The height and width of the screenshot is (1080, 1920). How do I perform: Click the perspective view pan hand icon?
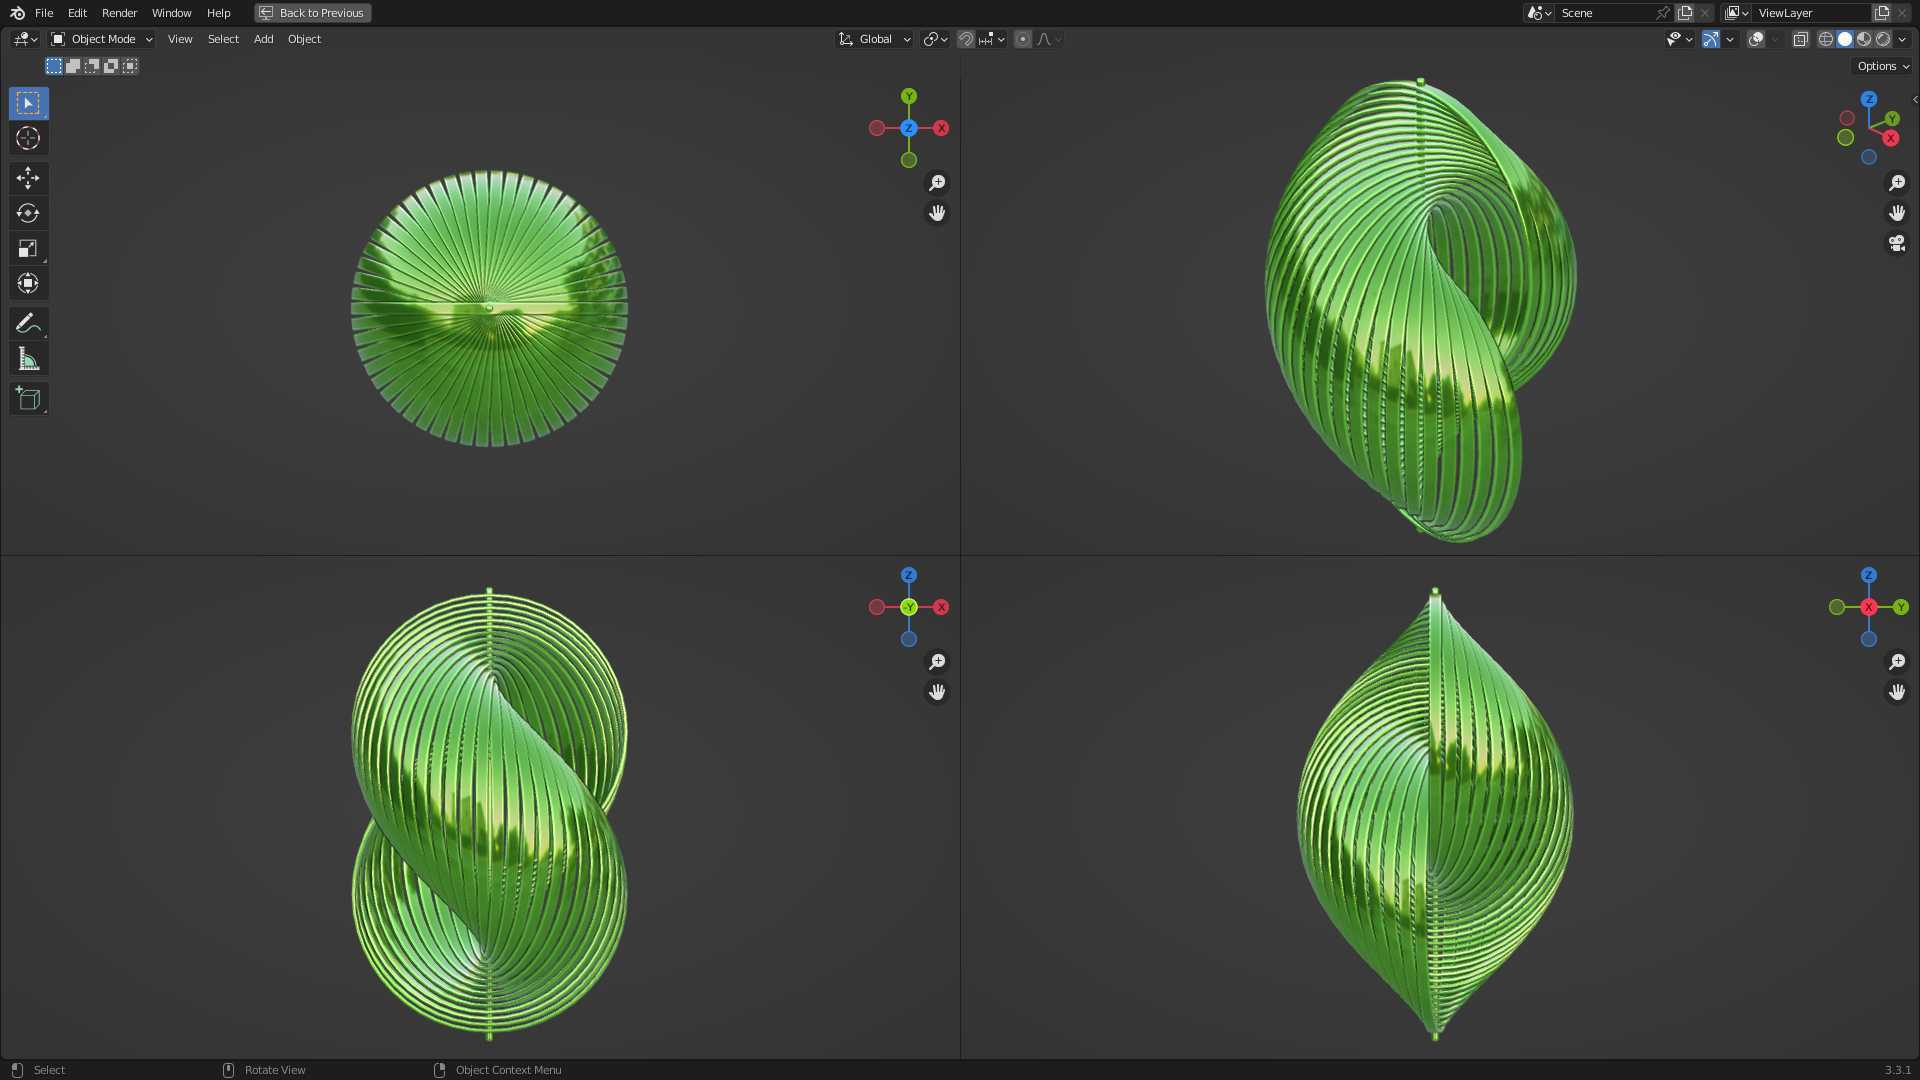(x=1897, y=213)
